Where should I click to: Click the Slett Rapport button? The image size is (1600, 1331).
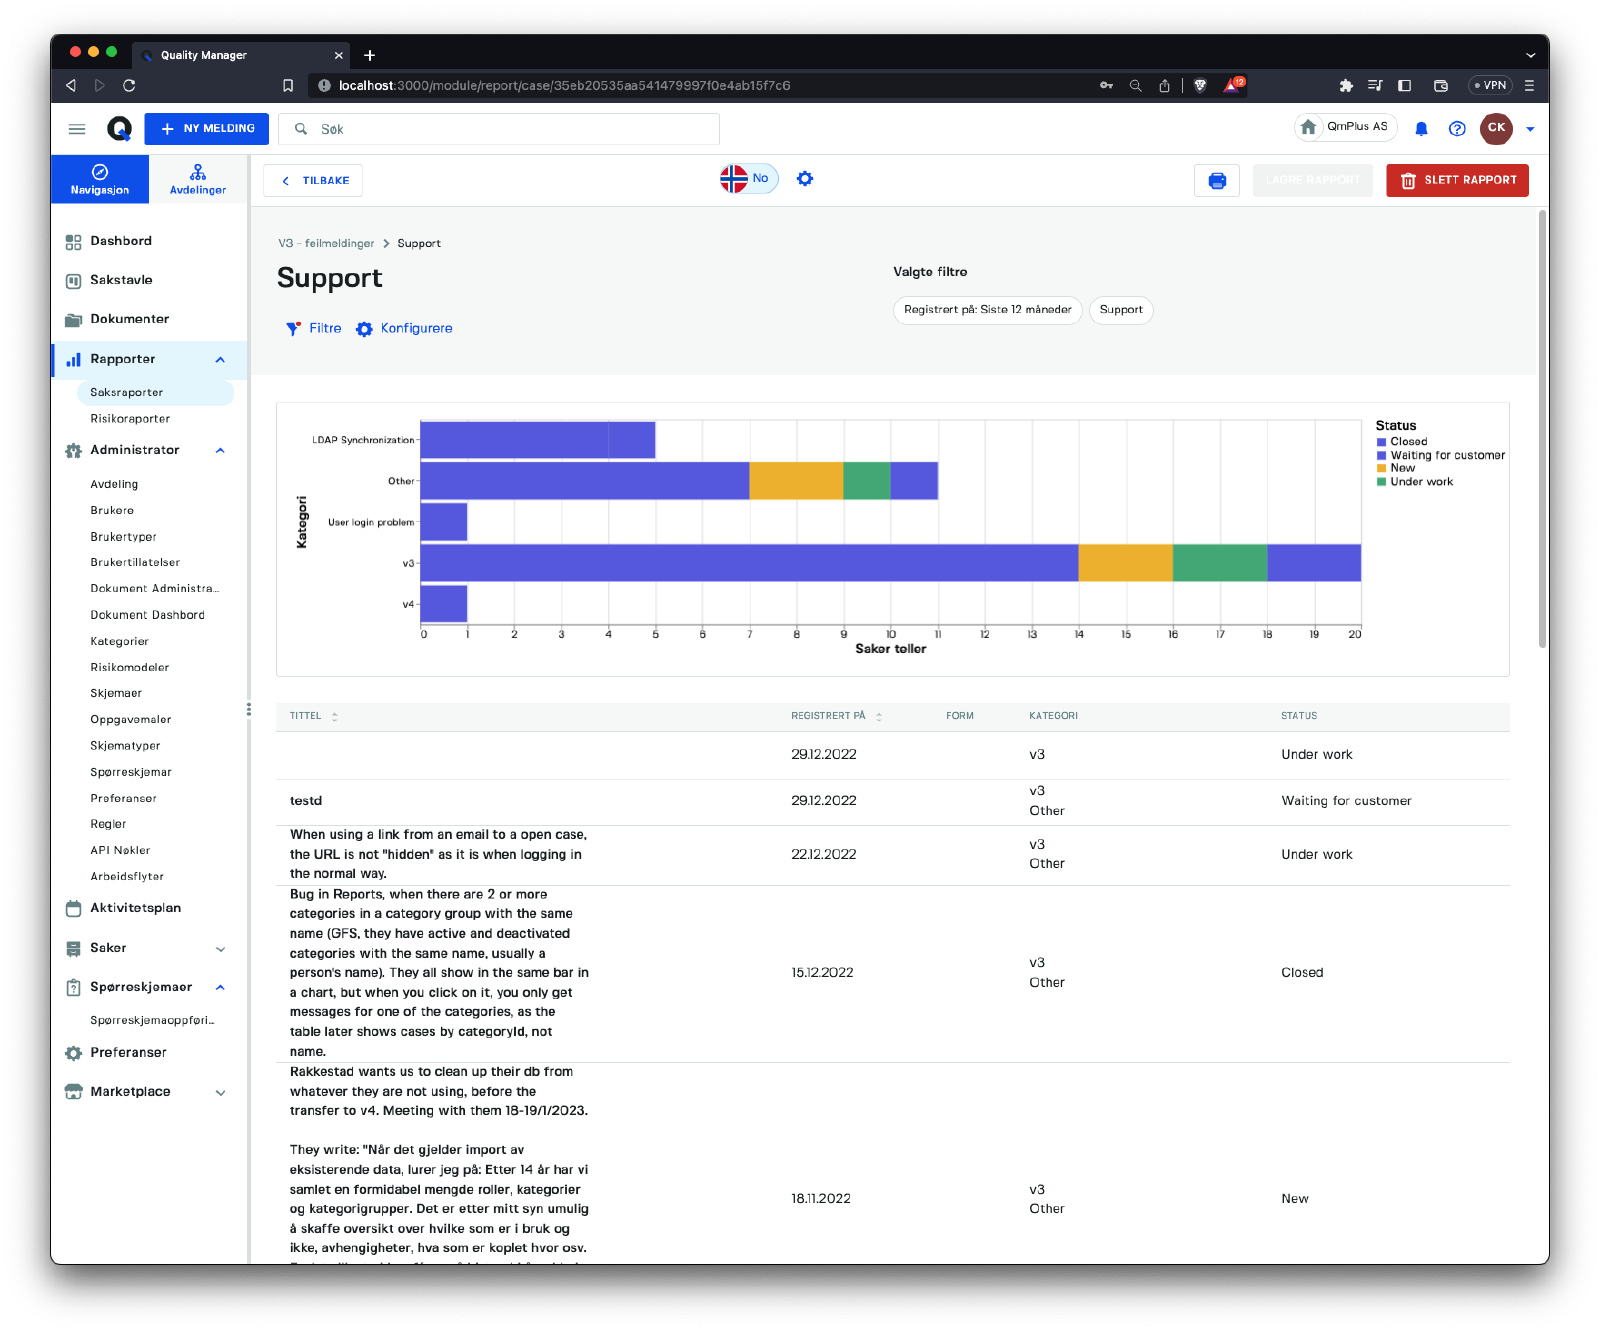[x=1457, y=181]
